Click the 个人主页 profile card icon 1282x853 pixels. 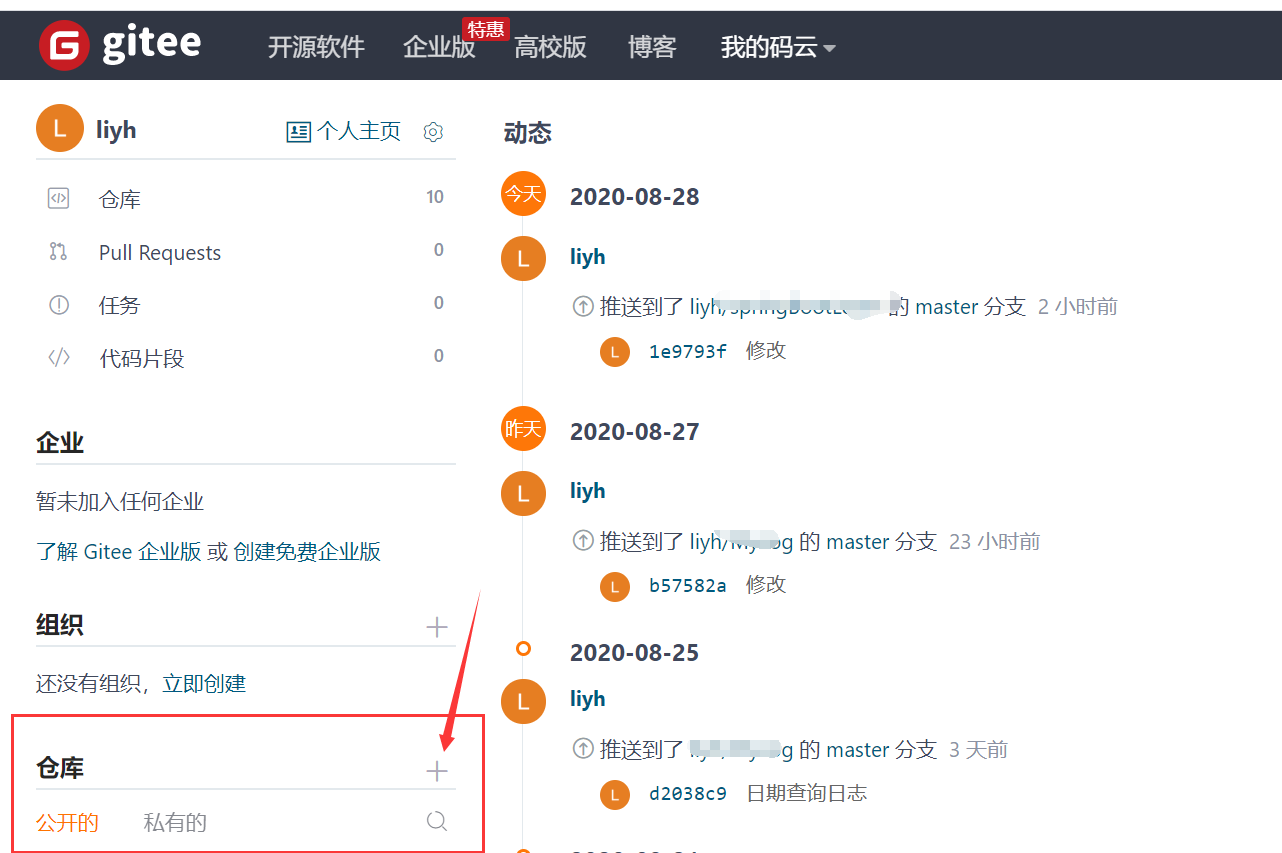(298, 132)
